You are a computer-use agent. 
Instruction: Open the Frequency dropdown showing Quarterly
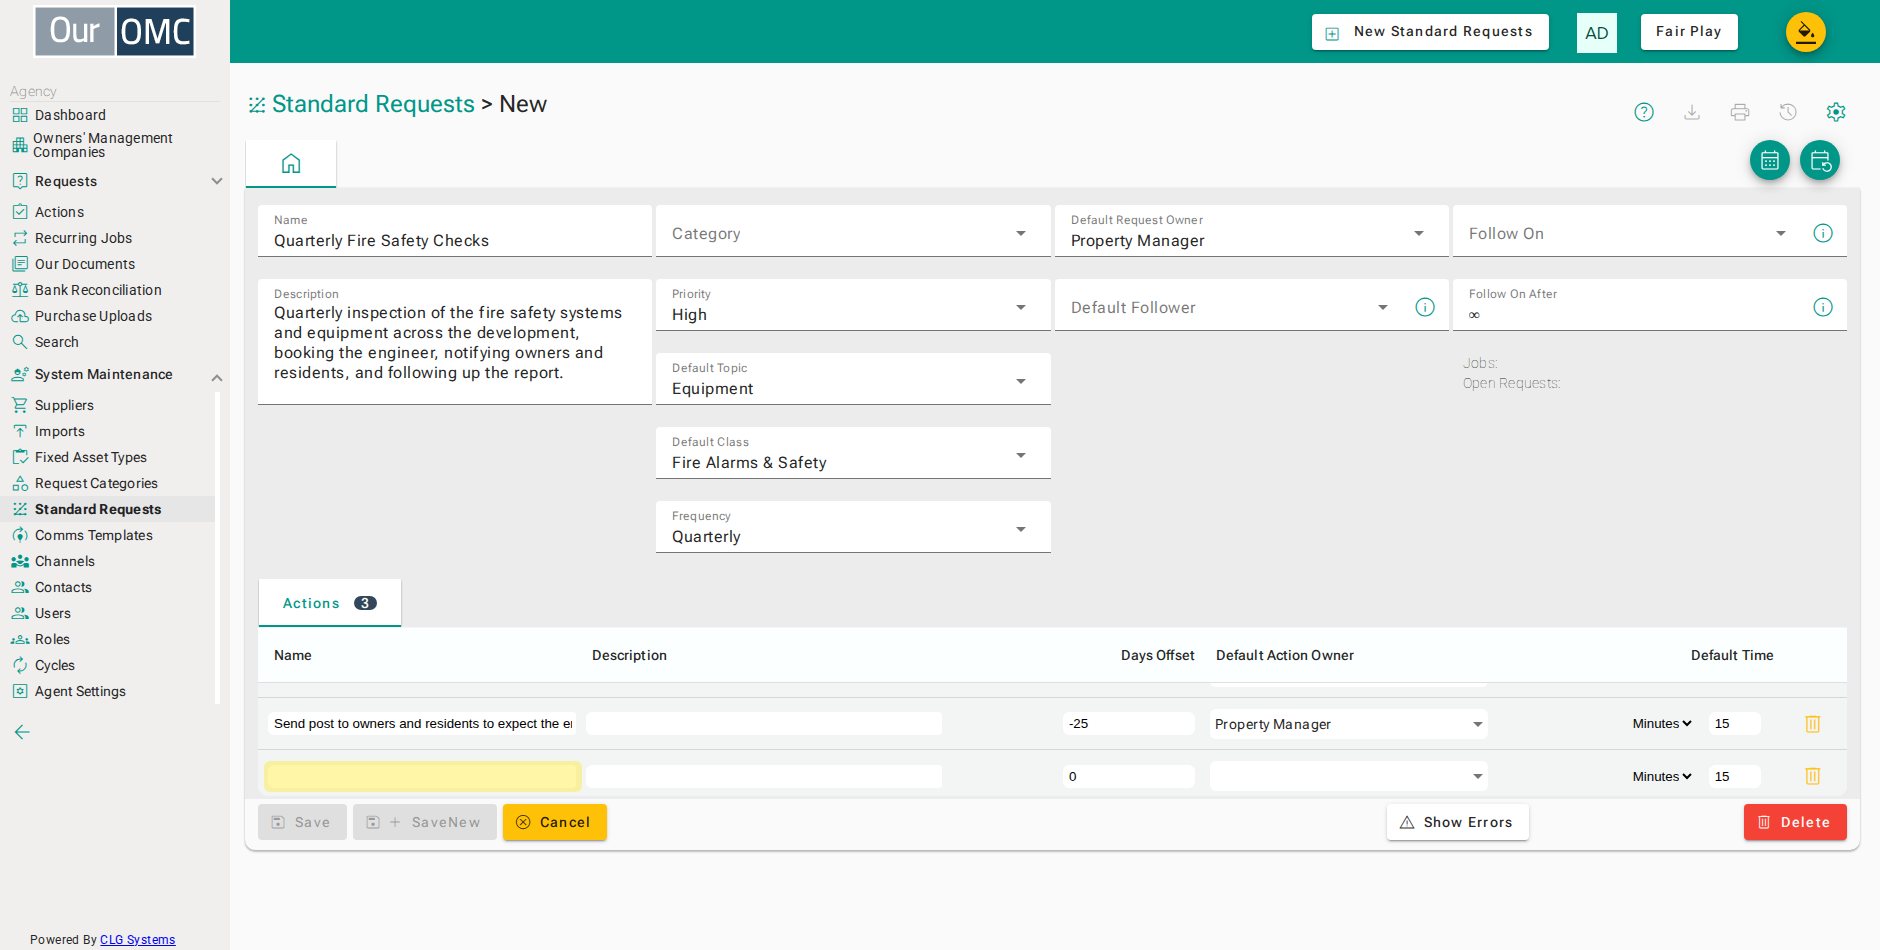(853, 528)
